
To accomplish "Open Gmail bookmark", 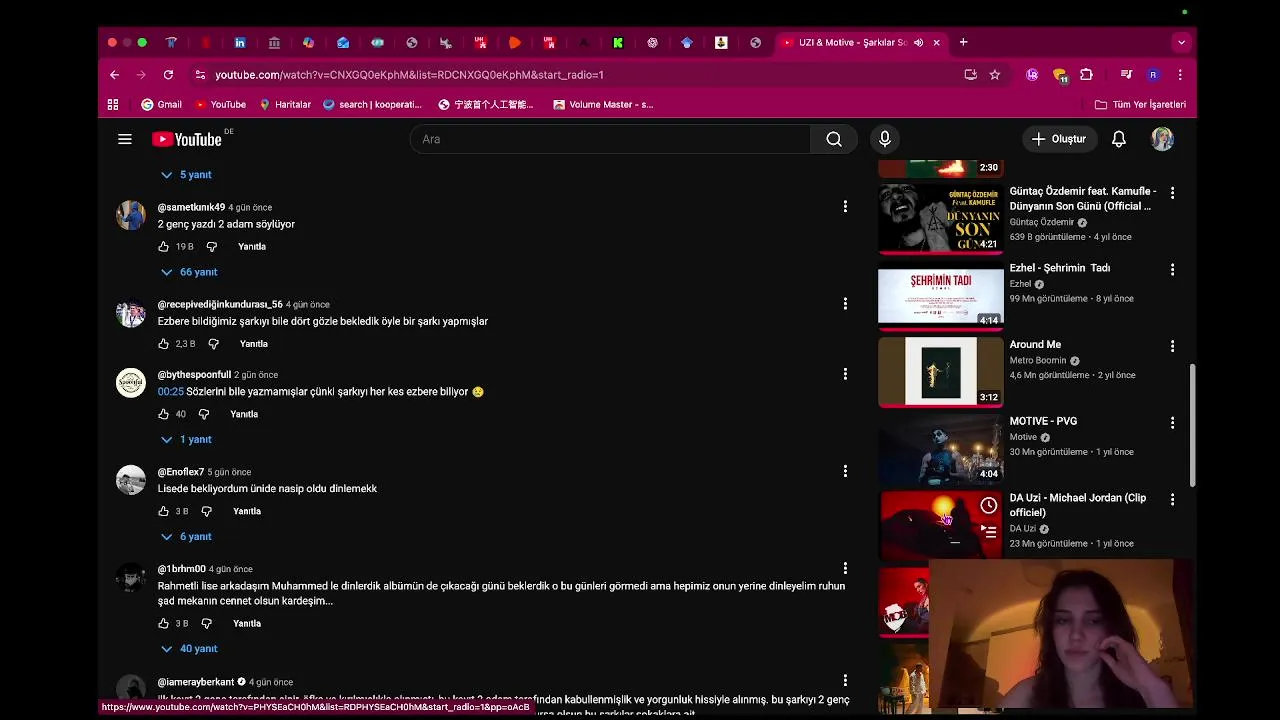I will [161, 104].
